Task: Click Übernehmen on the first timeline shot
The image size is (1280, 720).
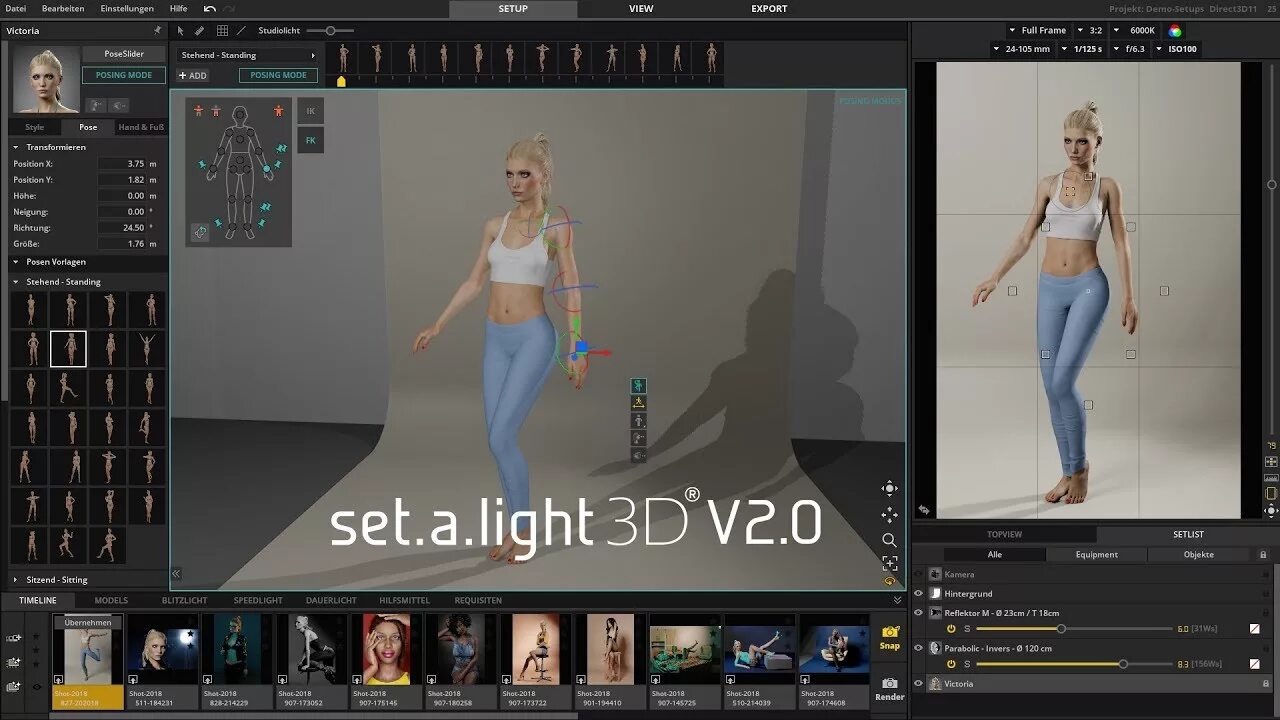Action: tap(88, 623)
